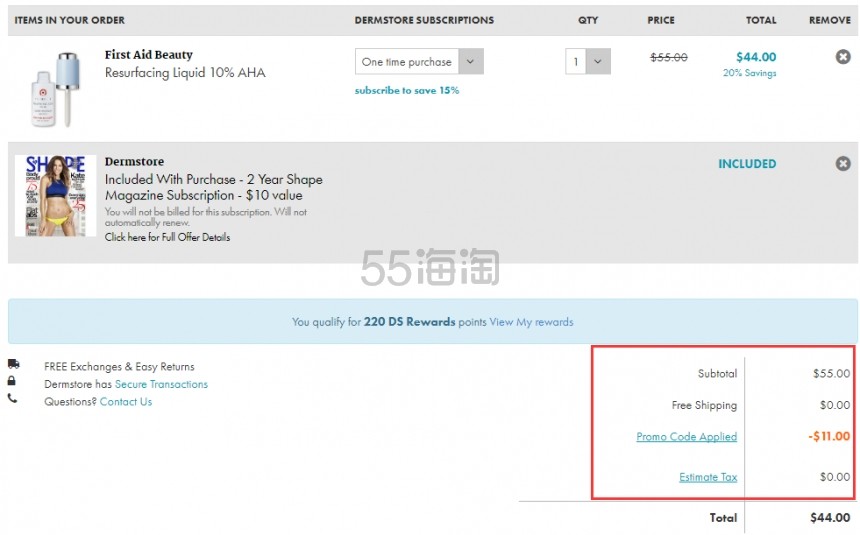Click here for Full Offer Details
The height and width of the screenshot is (535, 860).
coord(167,237)
